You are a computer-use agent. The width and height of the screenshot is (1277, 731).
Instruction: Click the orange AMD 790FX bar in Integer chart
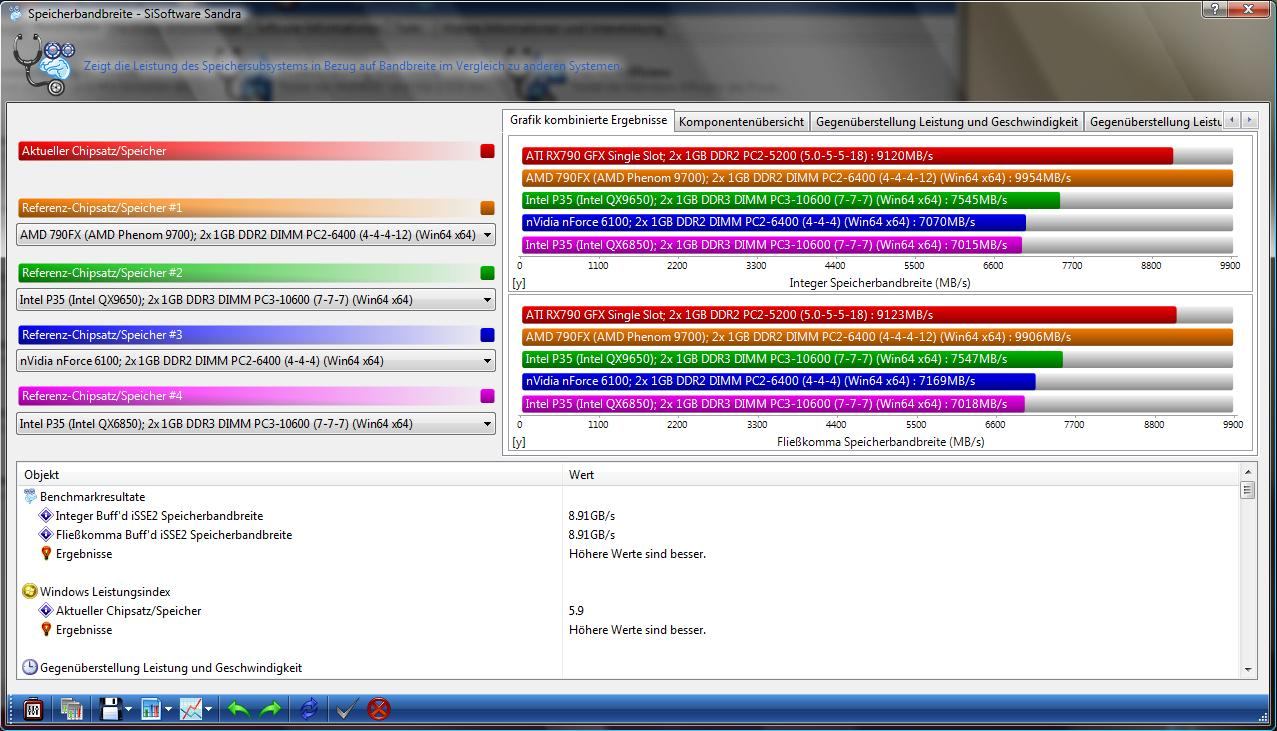pyautogui.click(x=877, y=178)
